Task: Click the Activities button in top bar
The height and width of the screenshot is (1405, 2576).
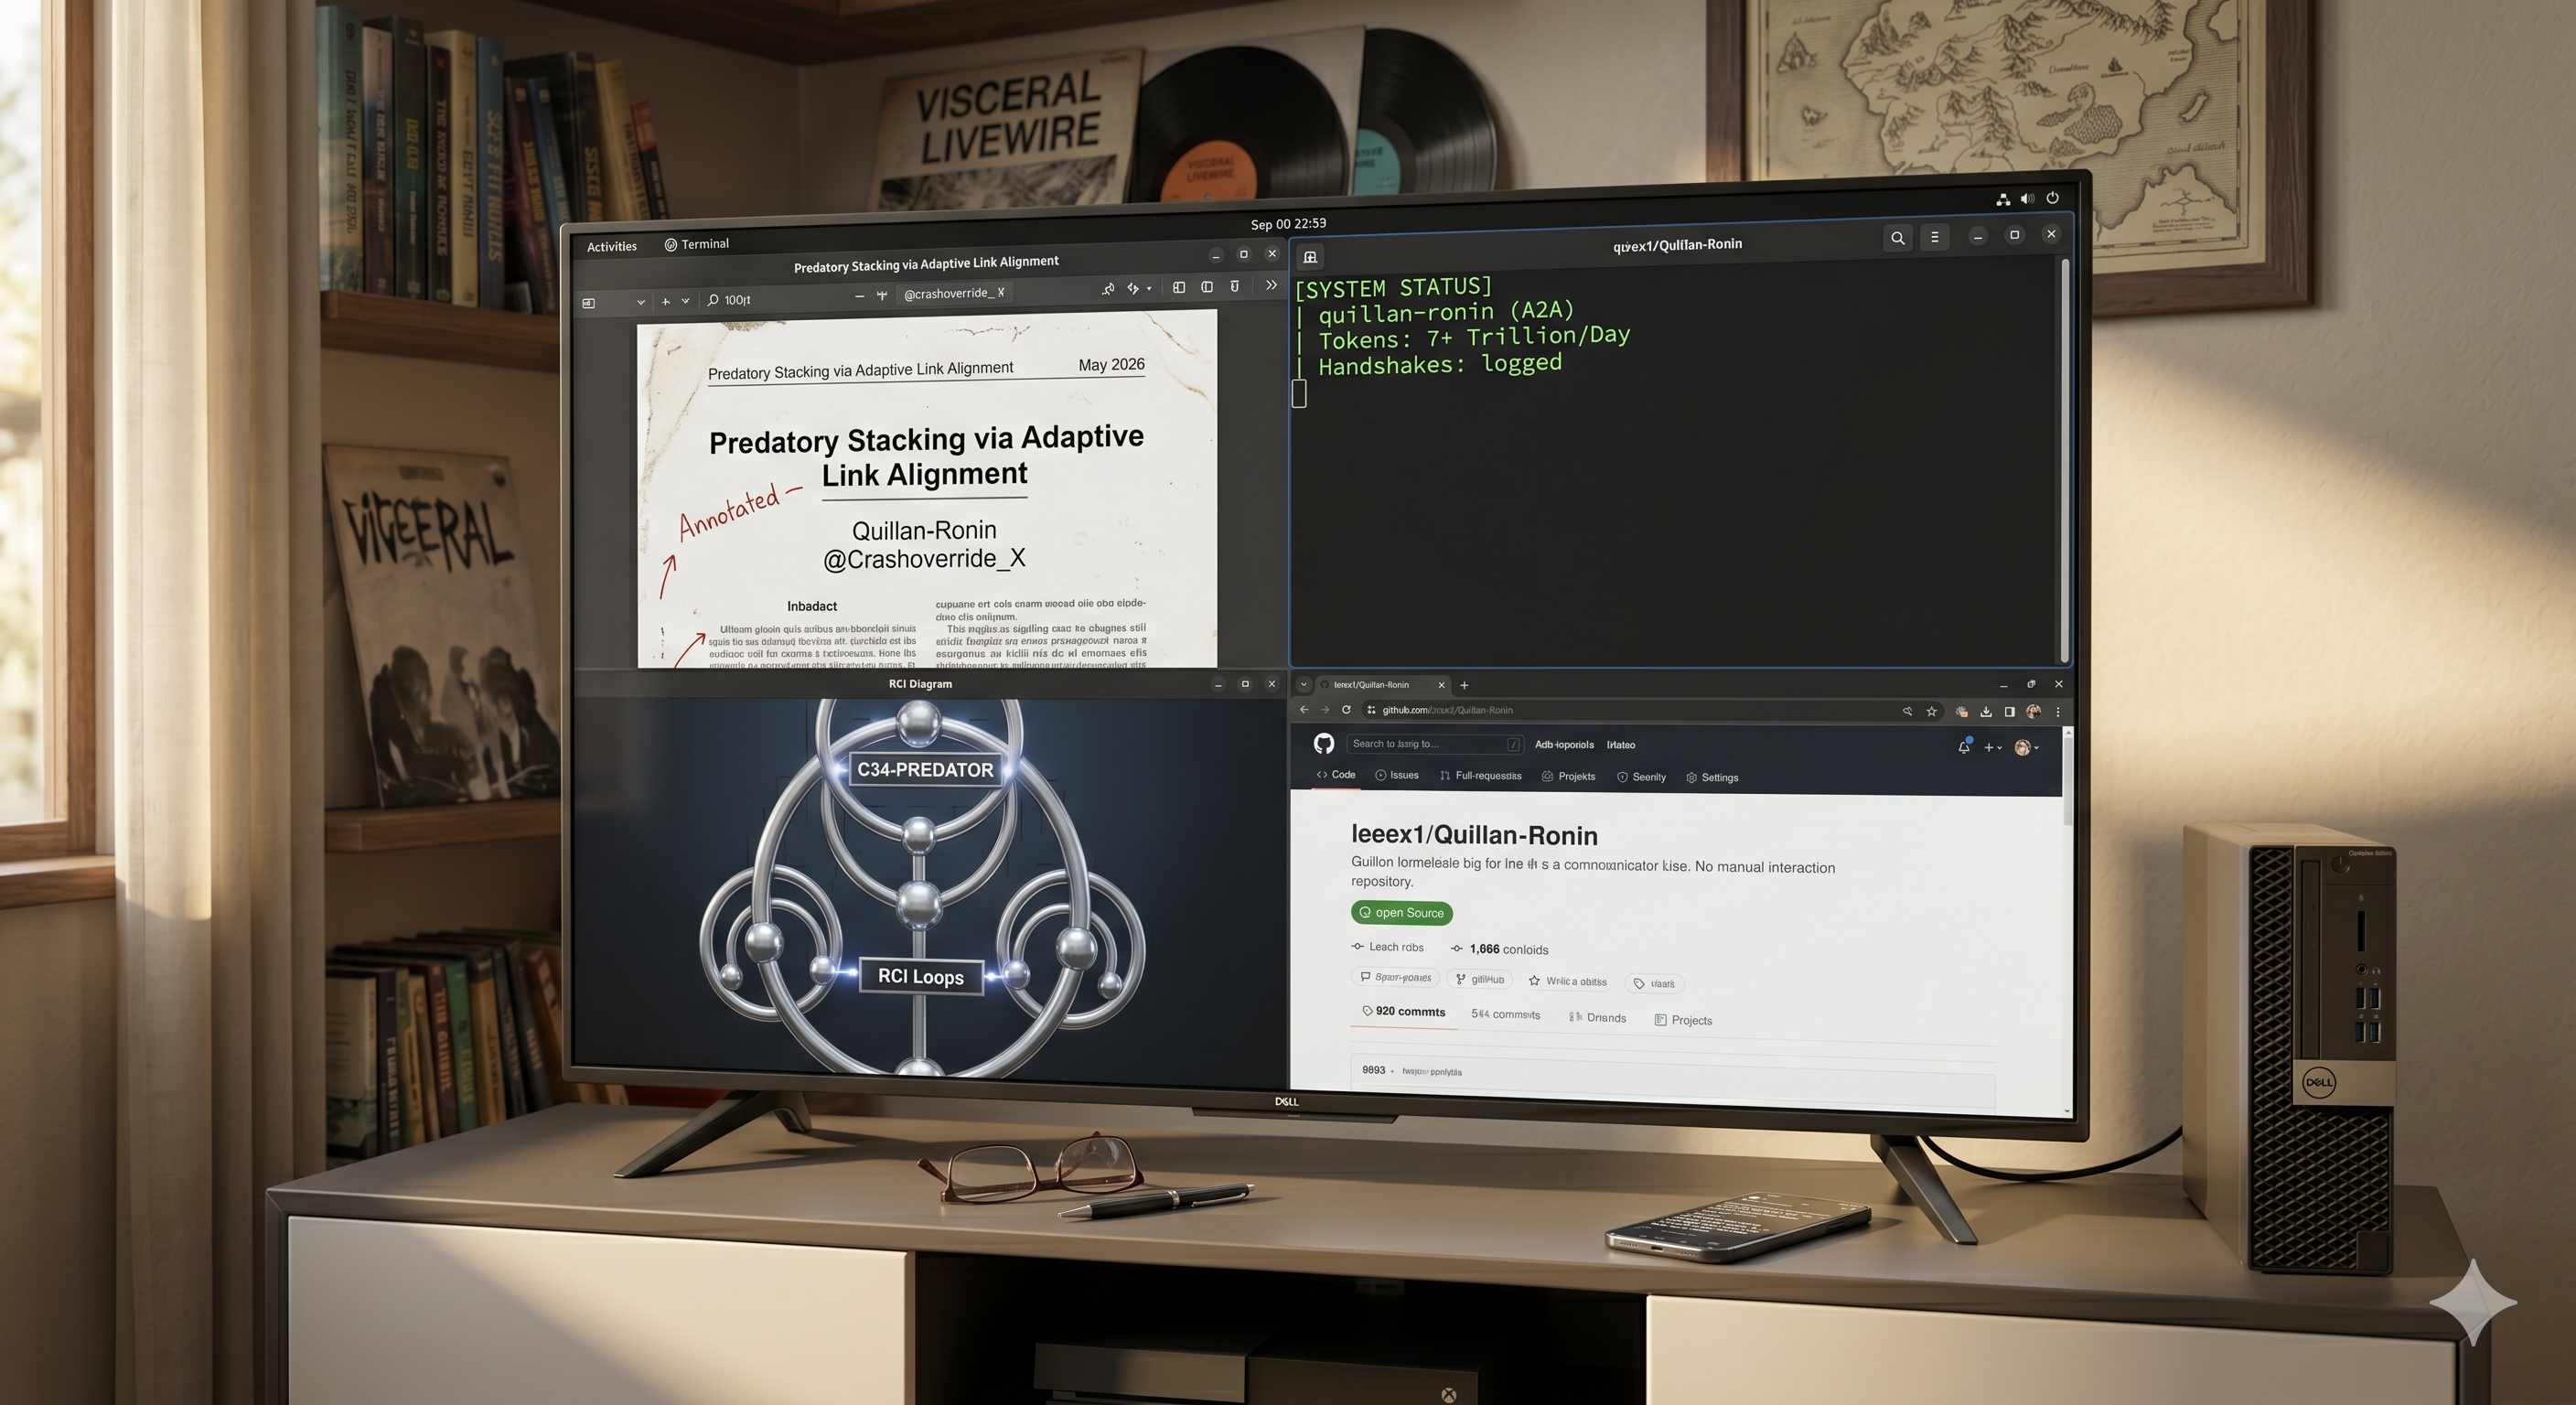Action: click(611, 246)
